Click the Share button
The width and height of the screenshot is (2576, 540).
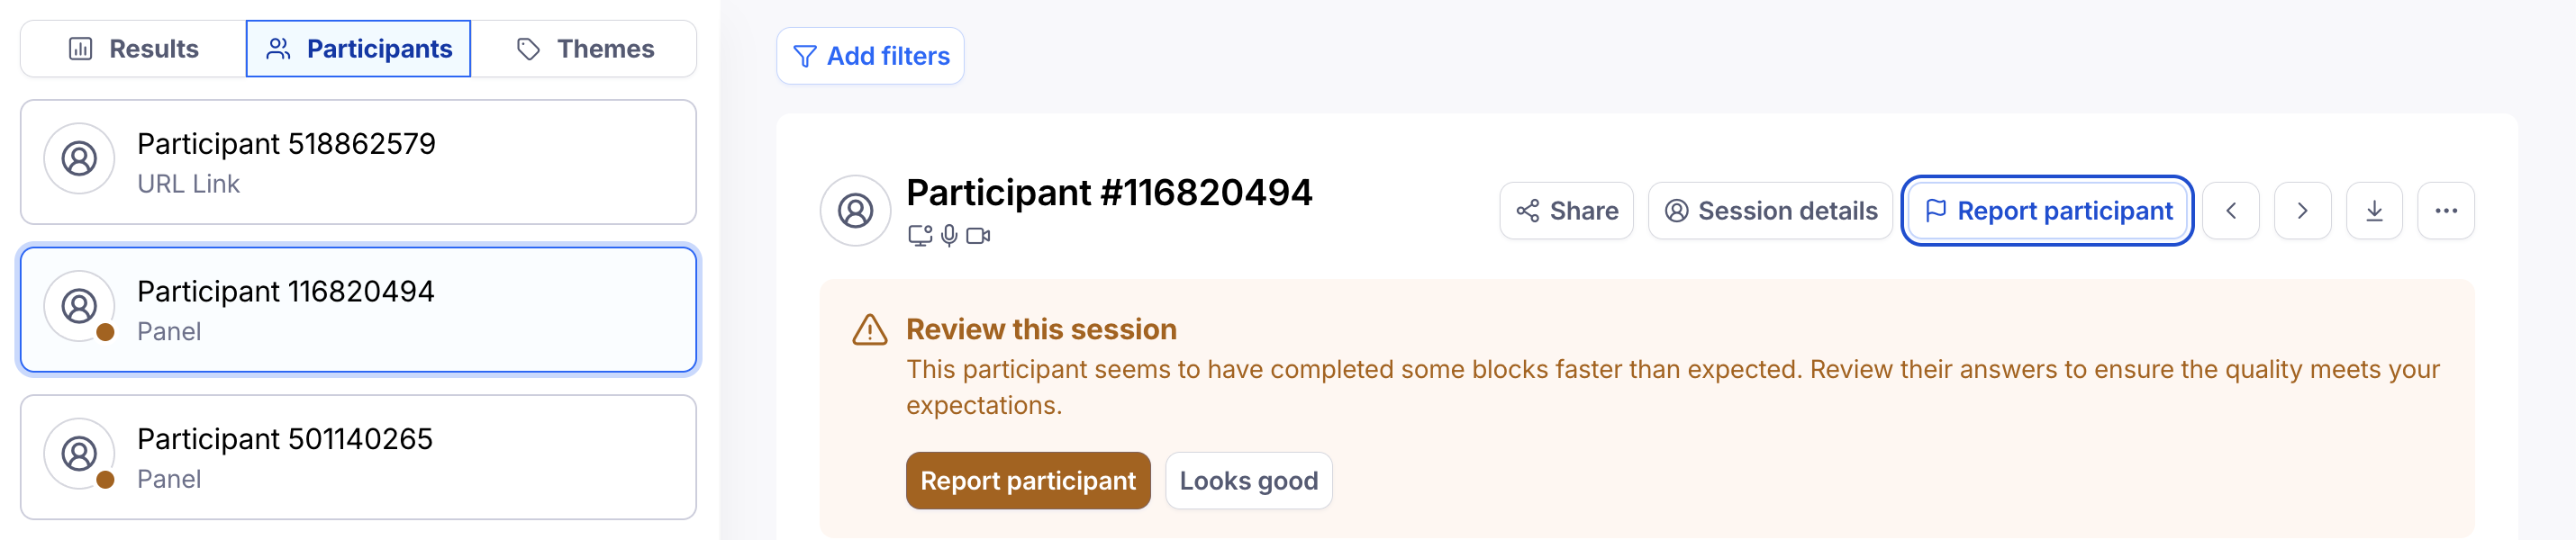click(x=1566, y=211)
